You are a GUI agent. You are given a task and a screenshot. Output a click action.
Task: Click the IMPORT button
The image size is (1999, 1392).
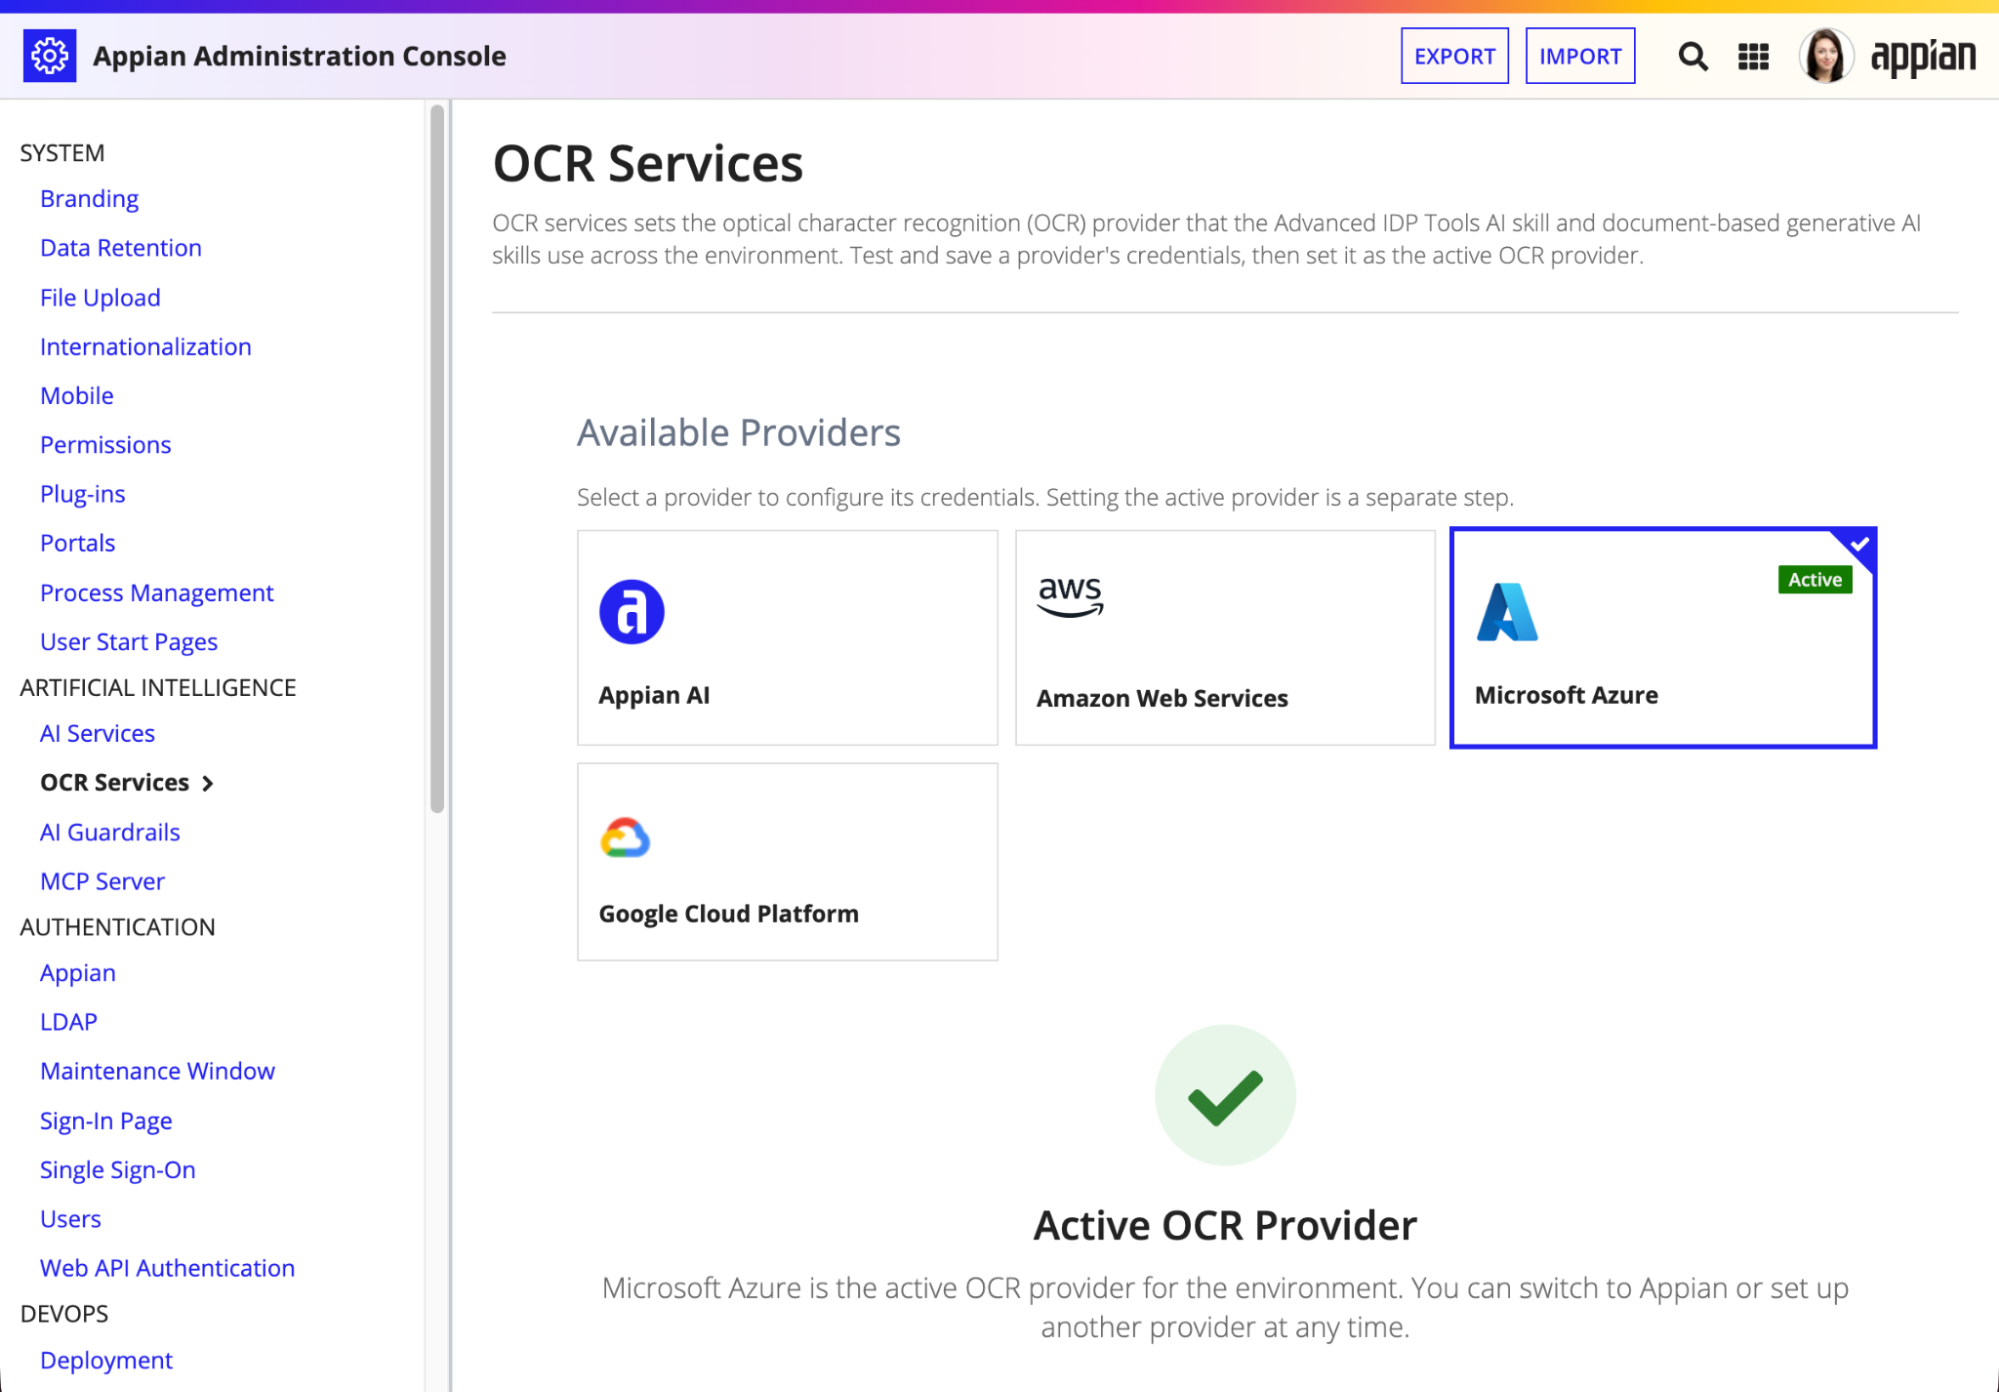pyautogui.click(x=1580, y=56)
